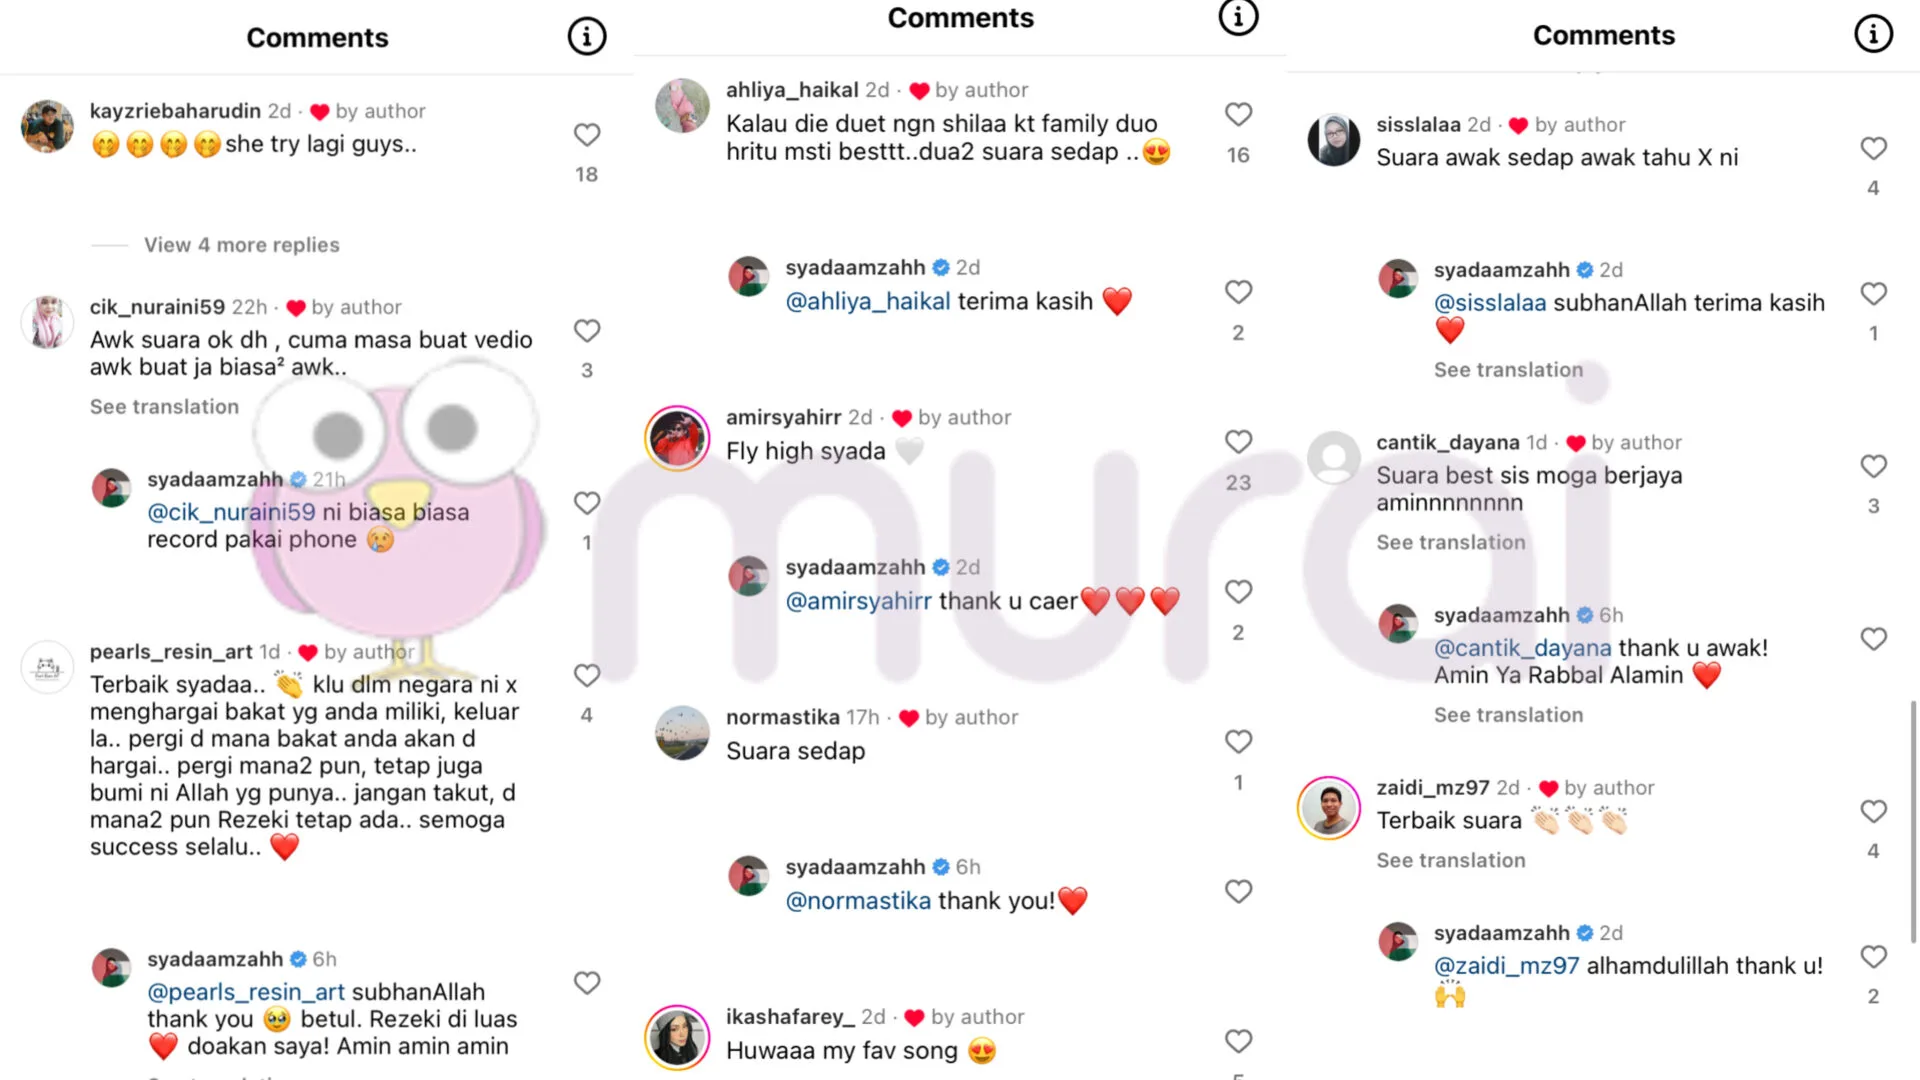Open amirsyahirr's profile picture

point(678,438)
